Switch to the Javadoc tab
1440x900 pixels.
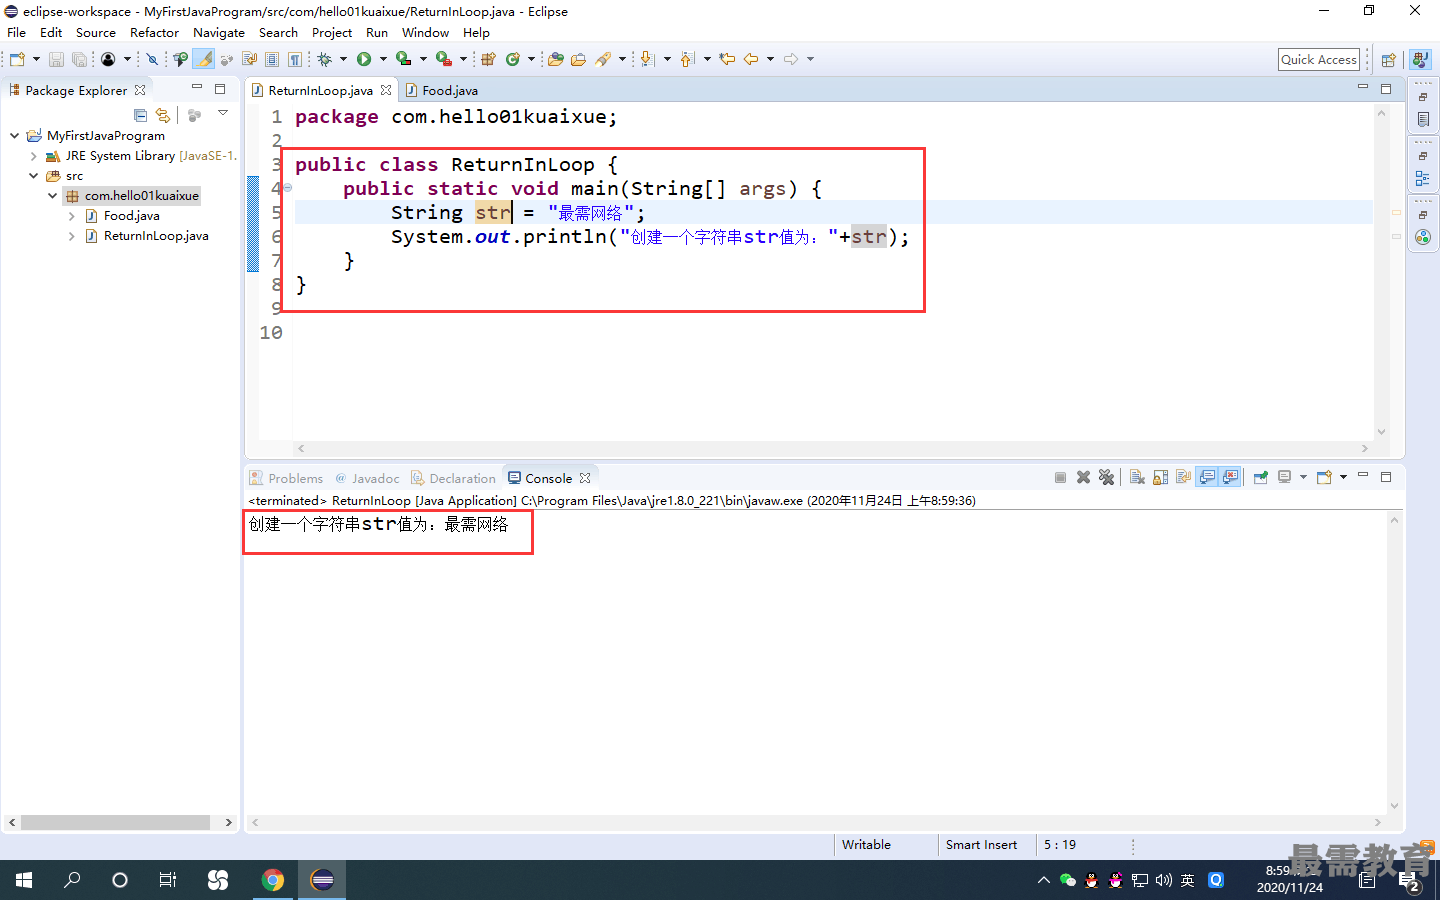click(x=367, y=478)
